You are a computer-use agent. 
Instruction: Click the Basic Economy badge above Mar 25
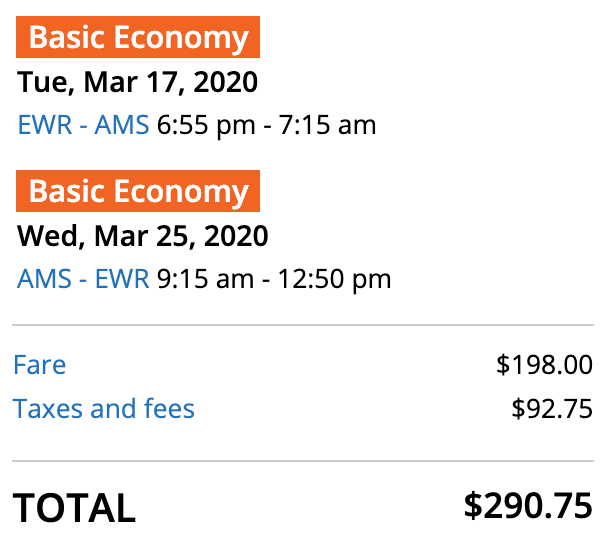tap(138, 192)
